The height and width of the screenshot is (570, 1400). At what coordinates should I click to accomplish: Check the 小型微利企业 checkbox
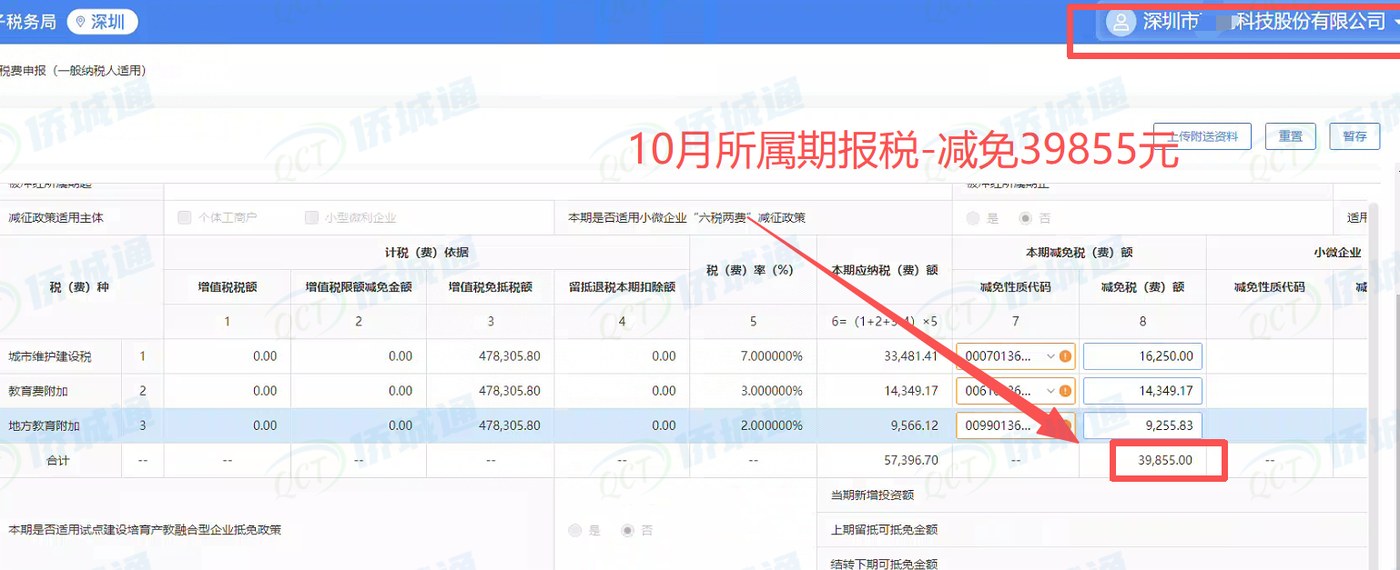(312, 218)
